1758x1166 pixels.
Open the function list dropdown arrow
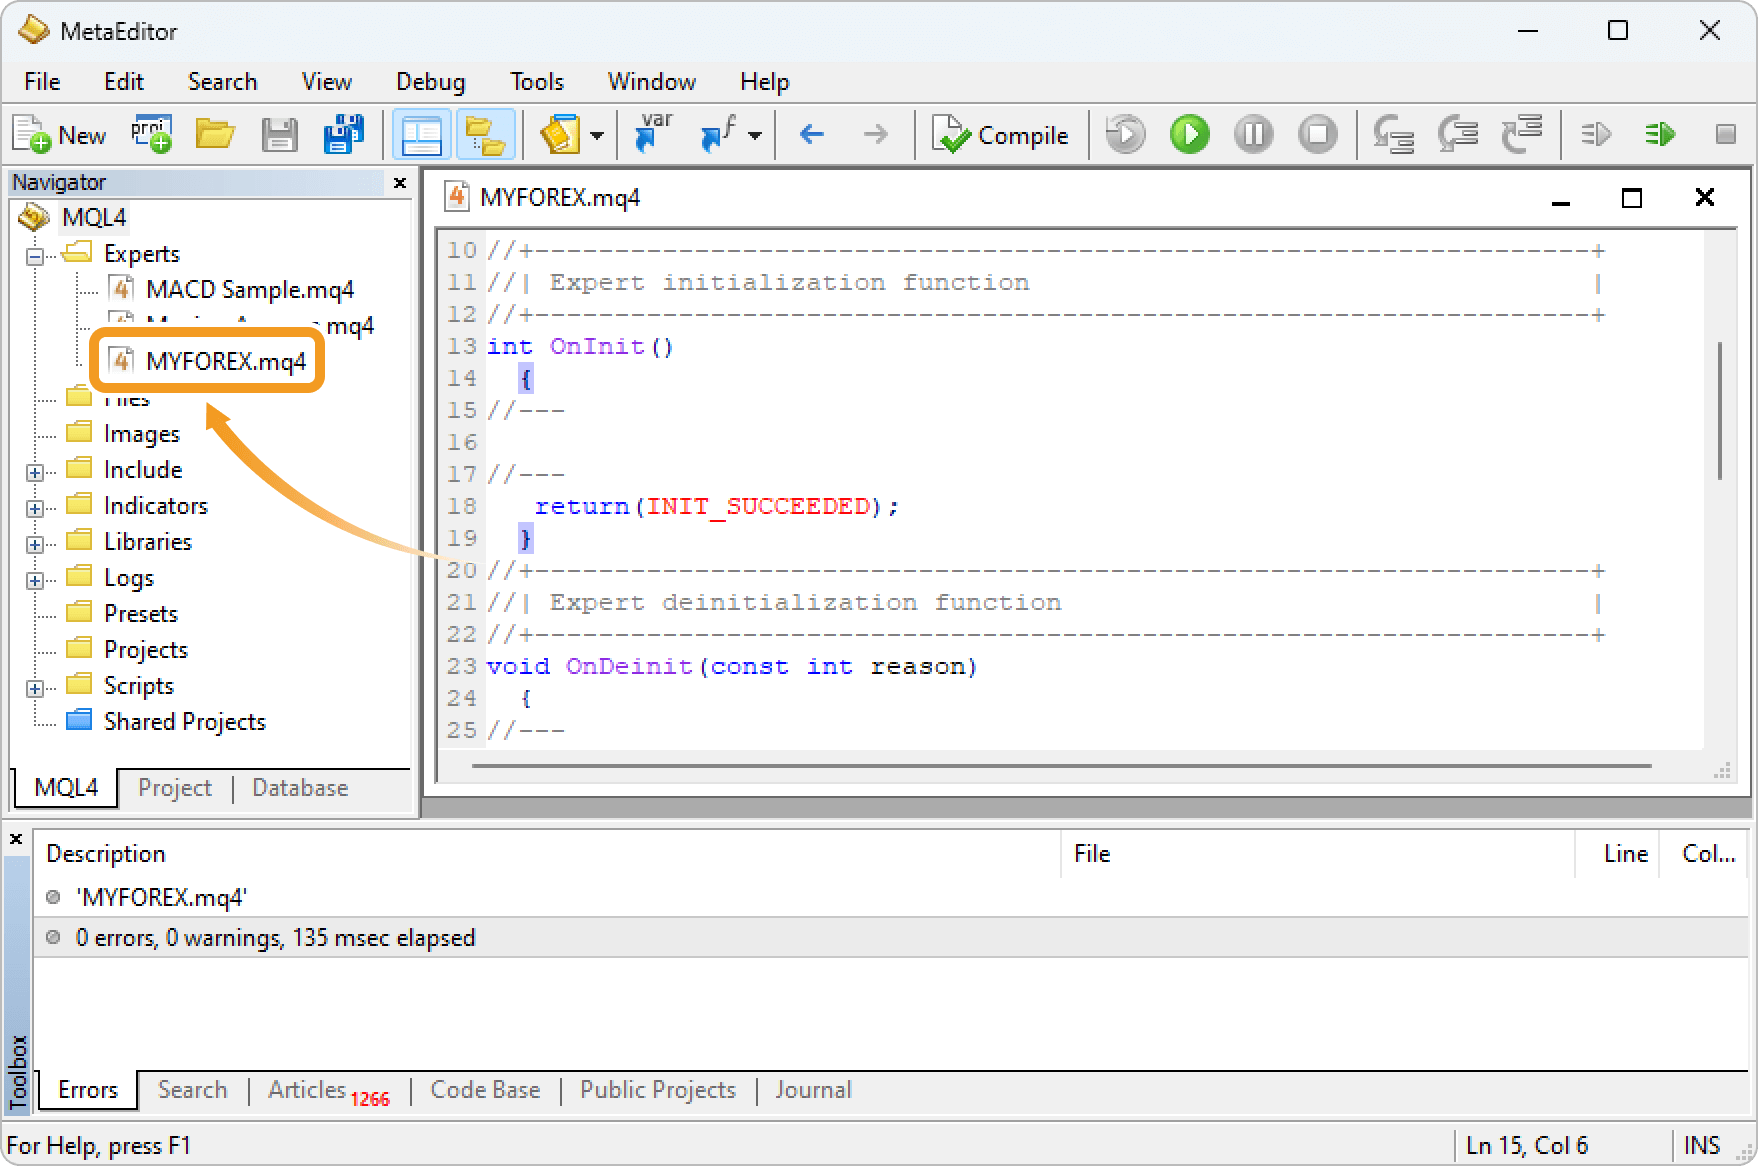tap(755, 136)
